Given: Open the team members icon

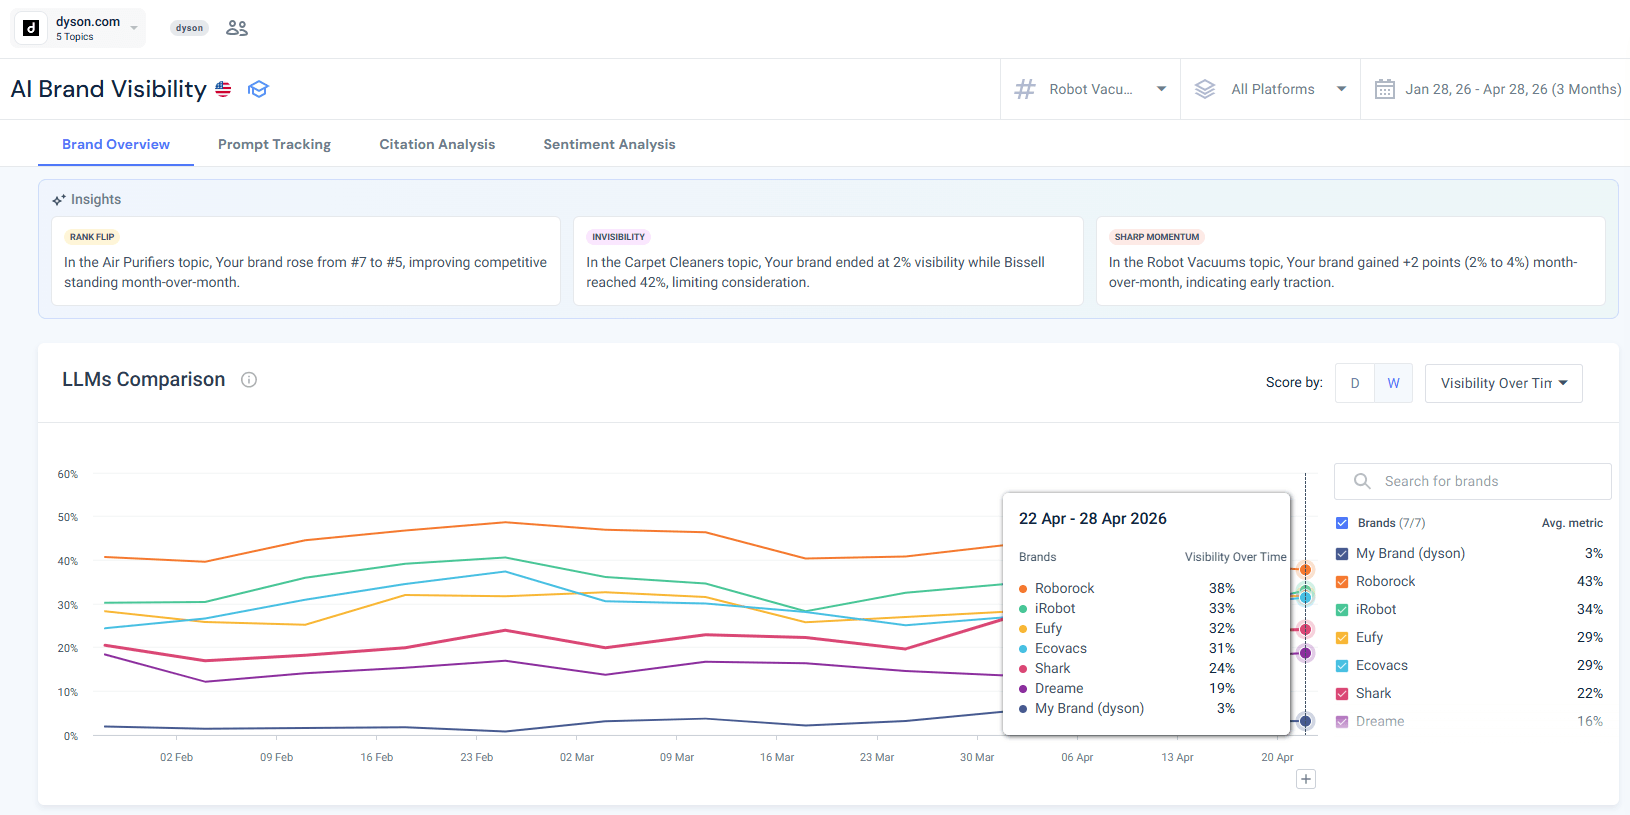Looking at the screenshot, I should [x=237, y=28].
